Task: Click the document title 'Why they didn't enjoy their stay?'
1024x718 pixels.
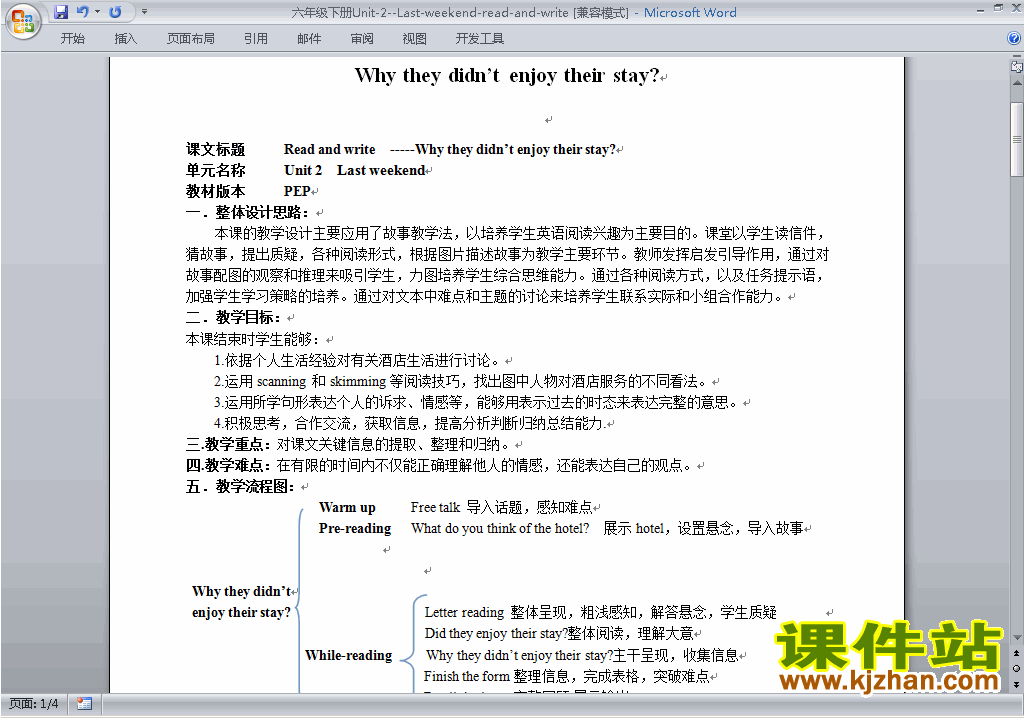Action: (x=507, y=76)
